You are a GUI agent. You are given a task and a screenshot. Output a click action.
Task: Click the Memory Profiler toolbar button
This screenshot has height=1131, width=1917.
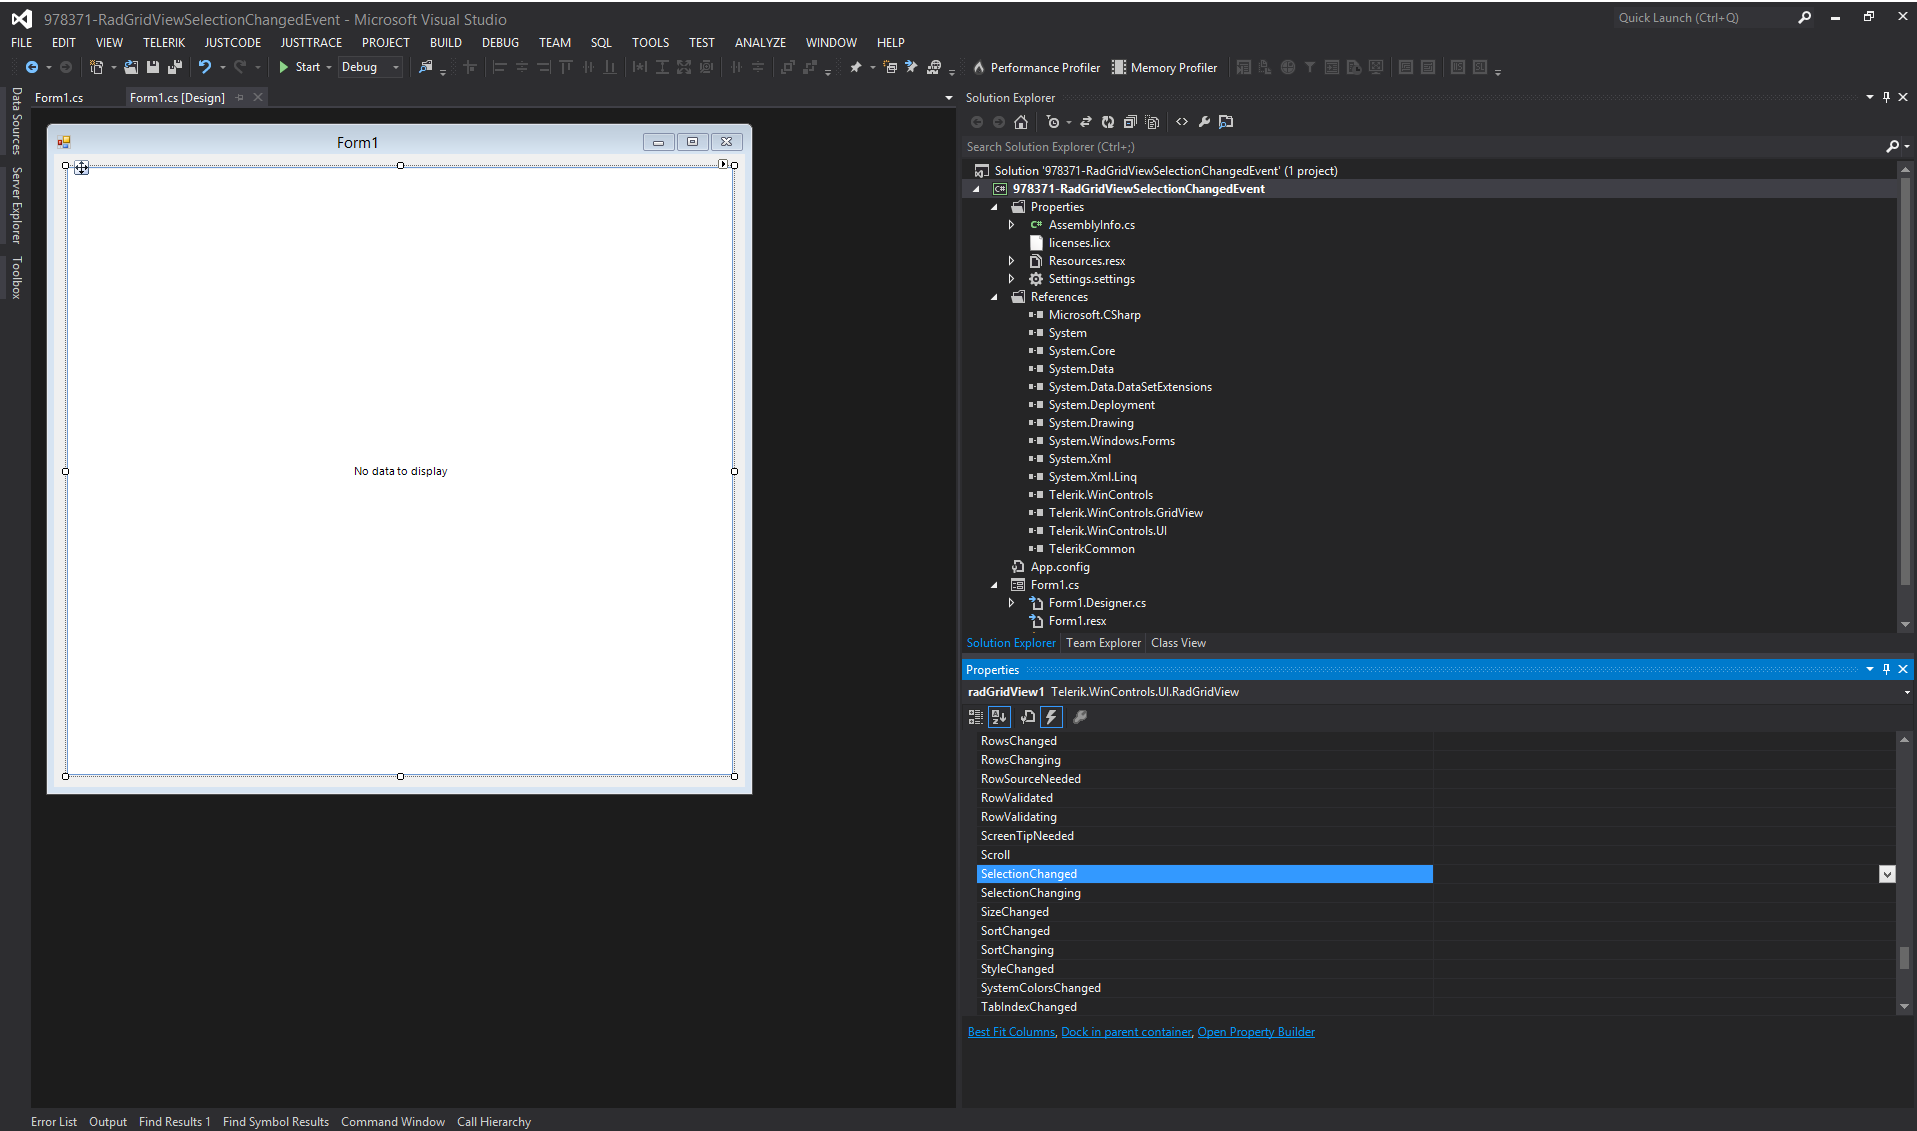(1165, 68)
